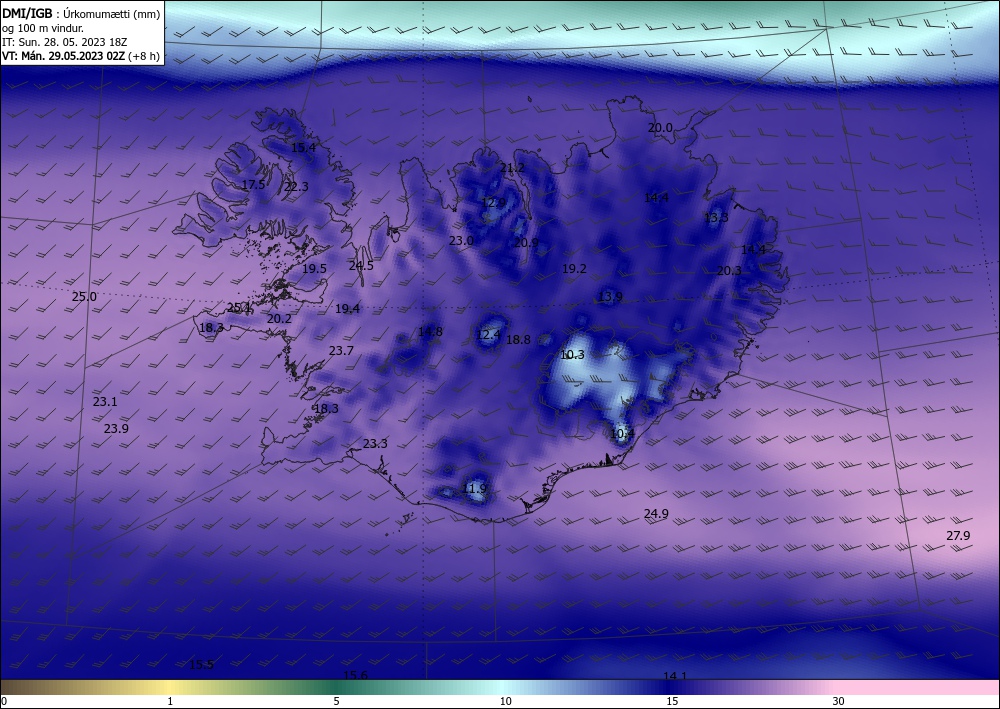Viewport: 1000px width, 709px height.
Task: Click the 11.9 value label
Action: pyautogui.click(x=474, y=489)
